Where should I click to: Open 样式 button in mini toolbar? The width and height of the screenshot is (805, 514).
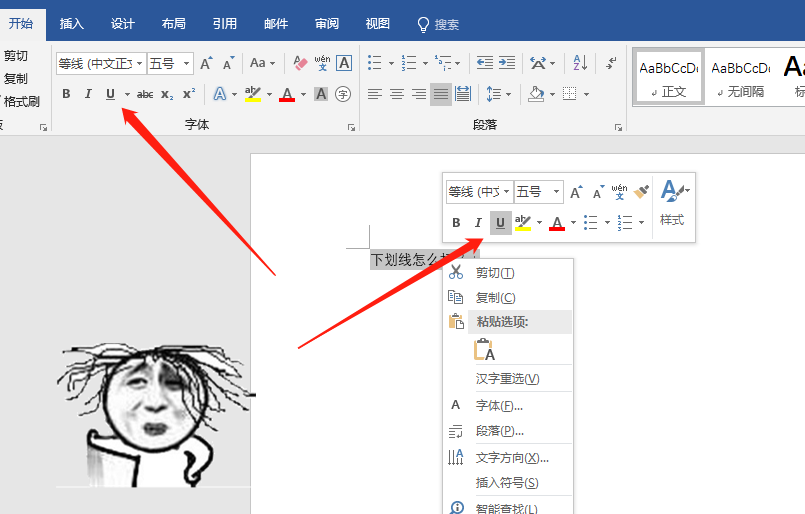tap(673, 204)
